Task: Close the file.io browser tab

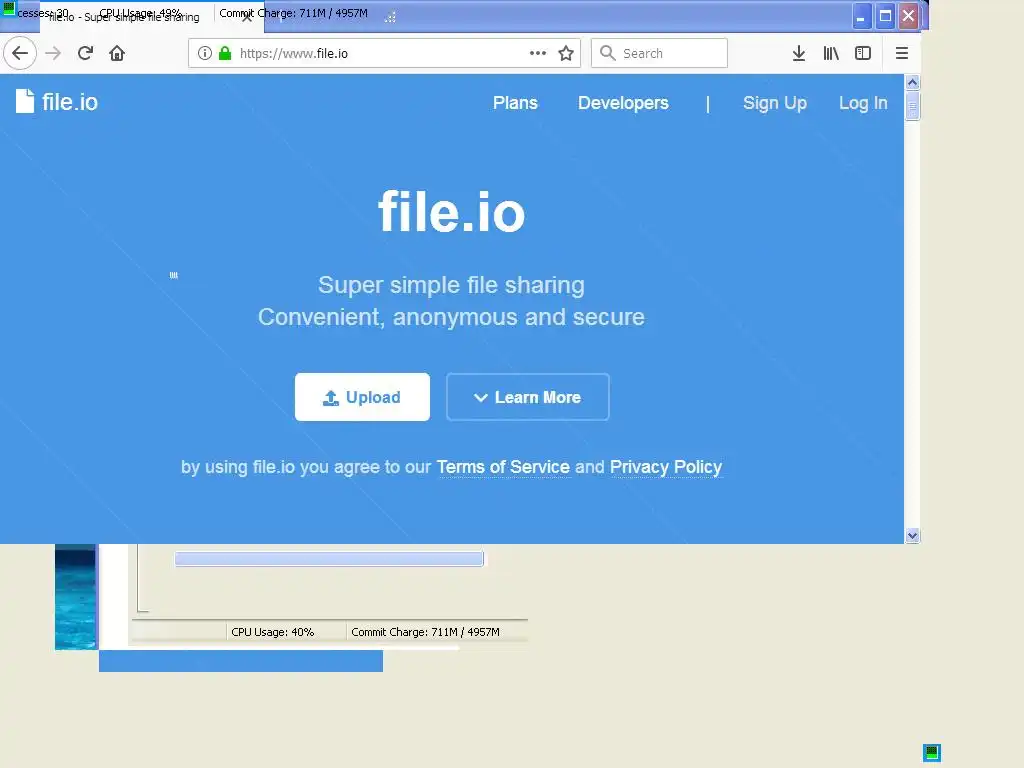Action: [247, 18]
